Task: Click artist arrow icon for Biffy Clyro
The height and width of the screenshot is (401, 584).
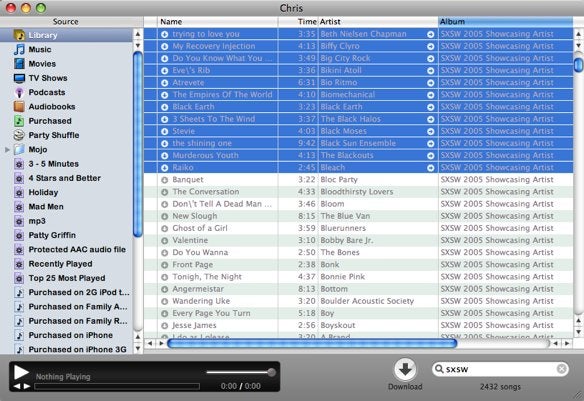Action: click(x=431, y=47)
